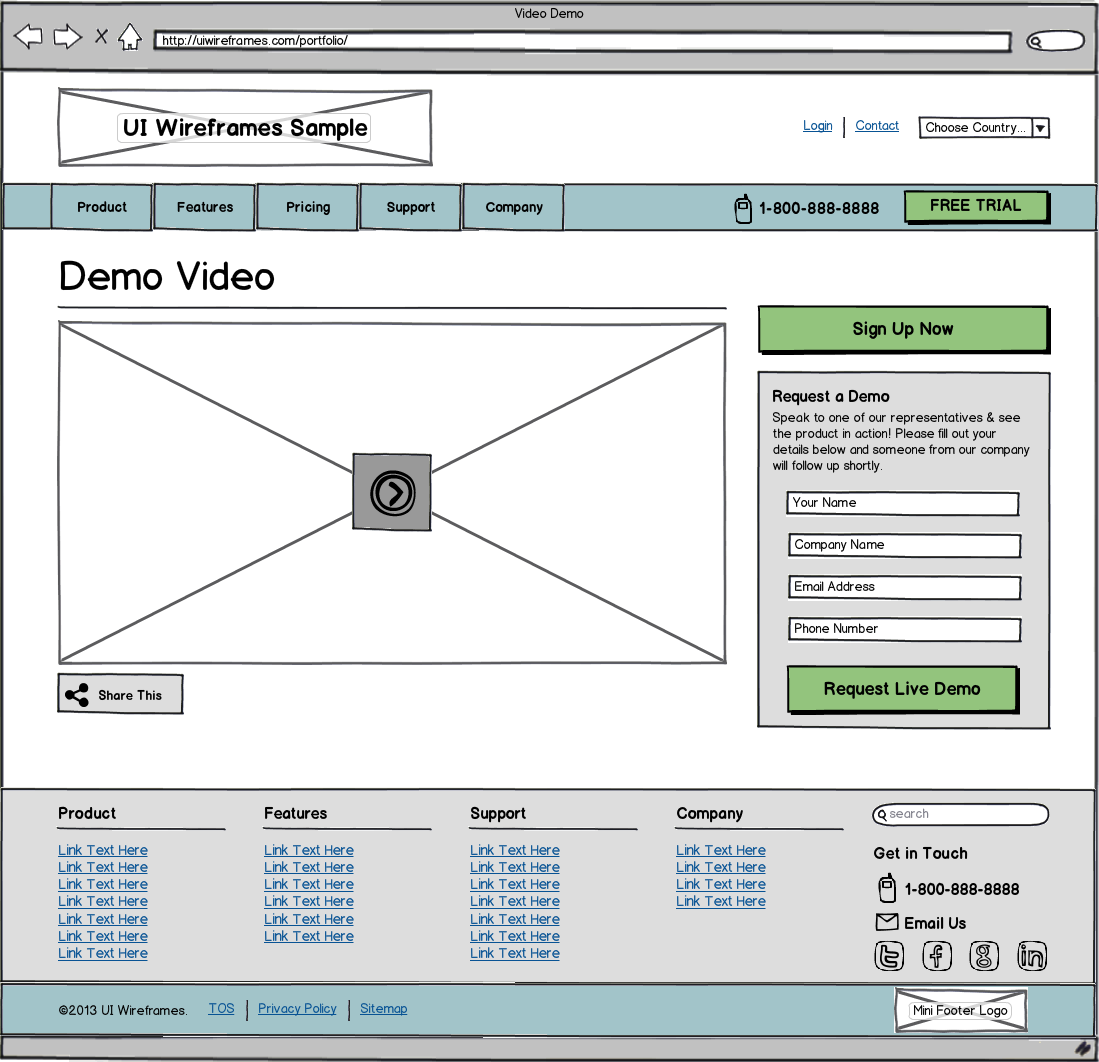The height and width of the screenshot is (1062, 1099).
Task: Open the Login link
Action: [817, 125]
